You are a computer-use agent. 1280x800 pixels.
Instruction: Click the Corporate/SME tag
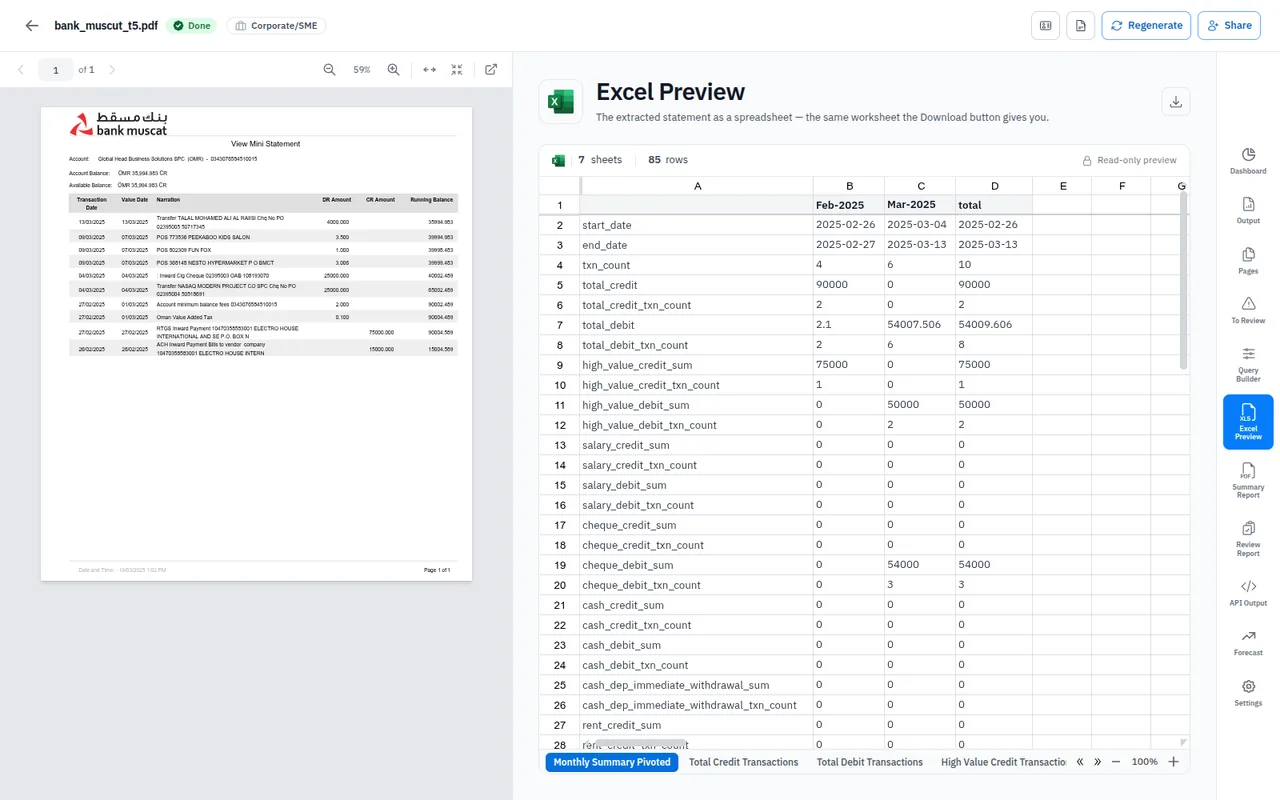point(276,26)
